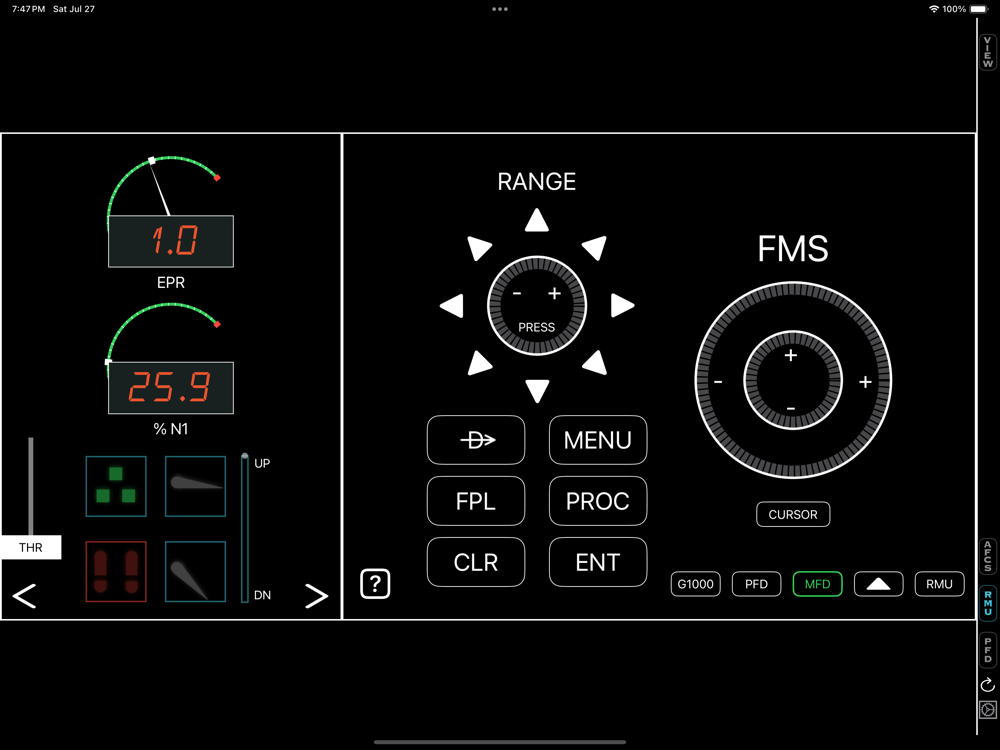Push the PRESS label on the RANGE knob
Viewport: 1000px width, 750px height.
(x=536, y=327)
